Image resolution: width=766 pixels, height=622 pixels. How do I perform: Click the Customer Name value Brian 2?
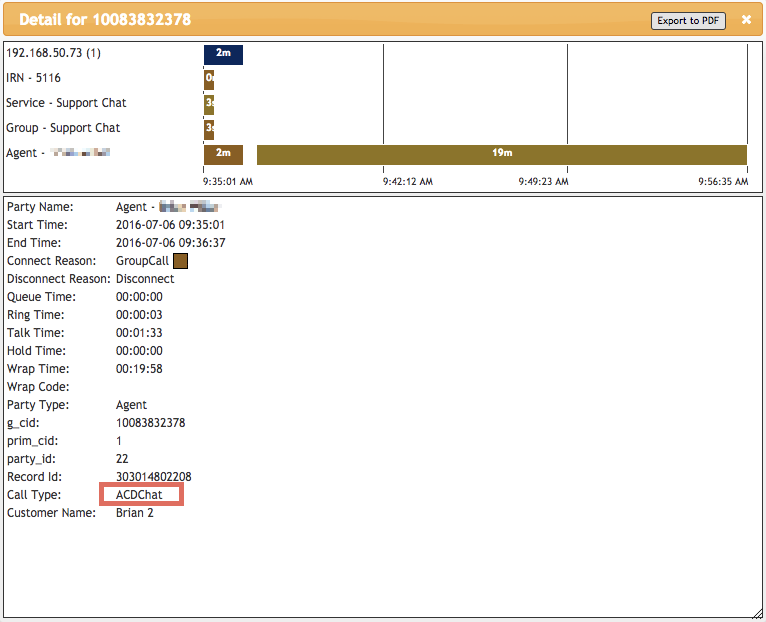tap(135, 513)
